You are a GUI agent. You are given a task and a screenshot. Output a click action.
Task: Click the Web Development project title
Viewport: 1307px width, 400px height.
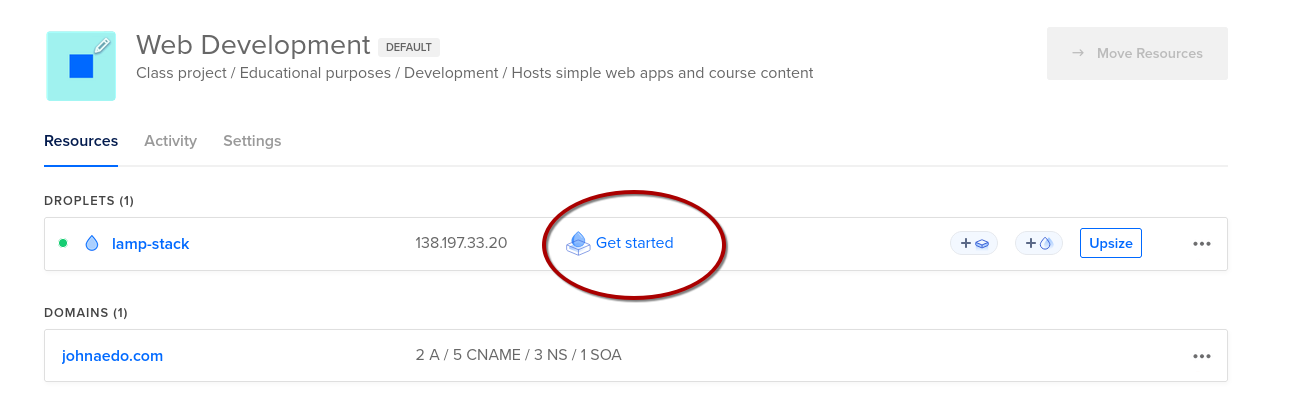pos(253,45)
